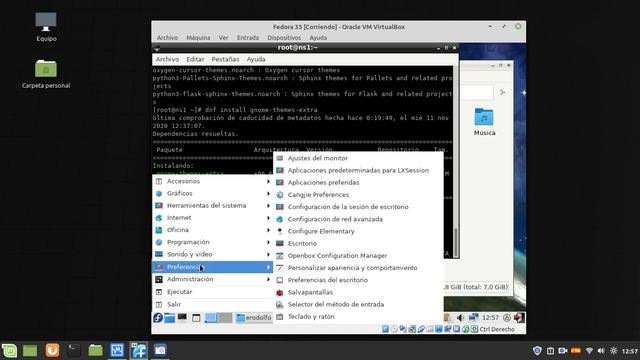Open VirtualBox Ver menu

point(223,38)
